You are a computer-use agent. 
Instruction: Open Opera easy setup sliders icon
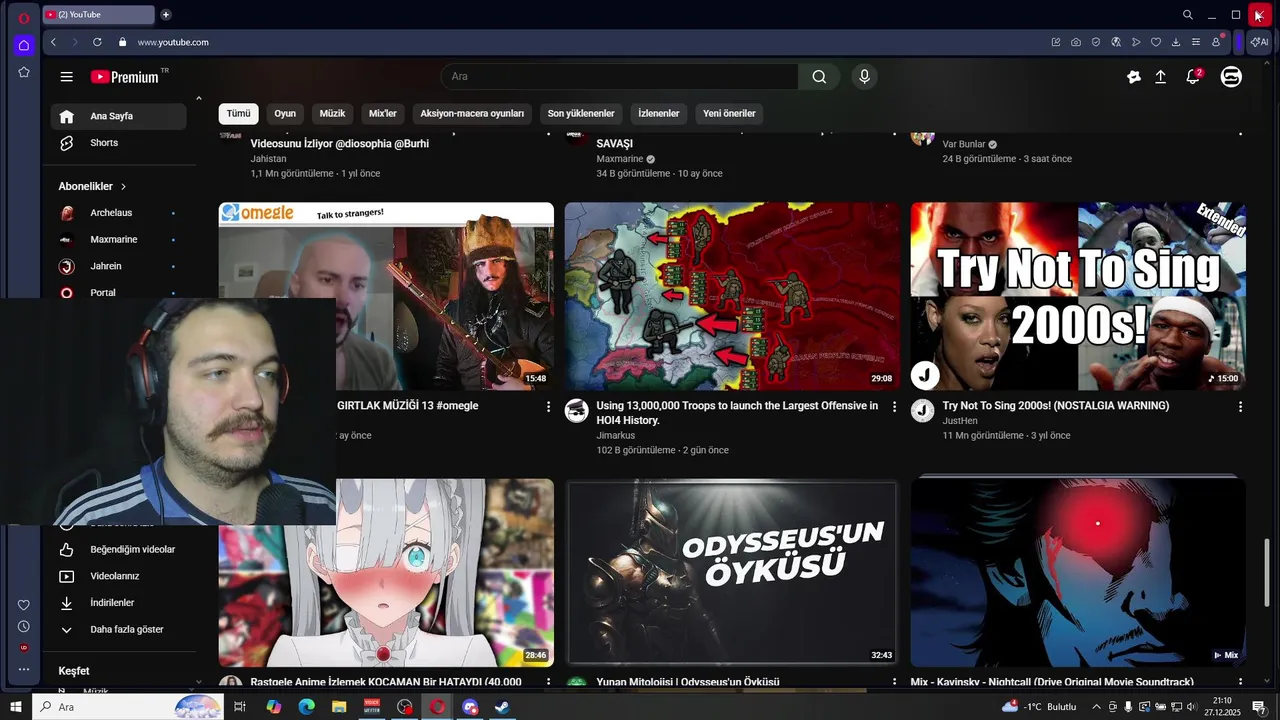click(x=1196, y=42)
